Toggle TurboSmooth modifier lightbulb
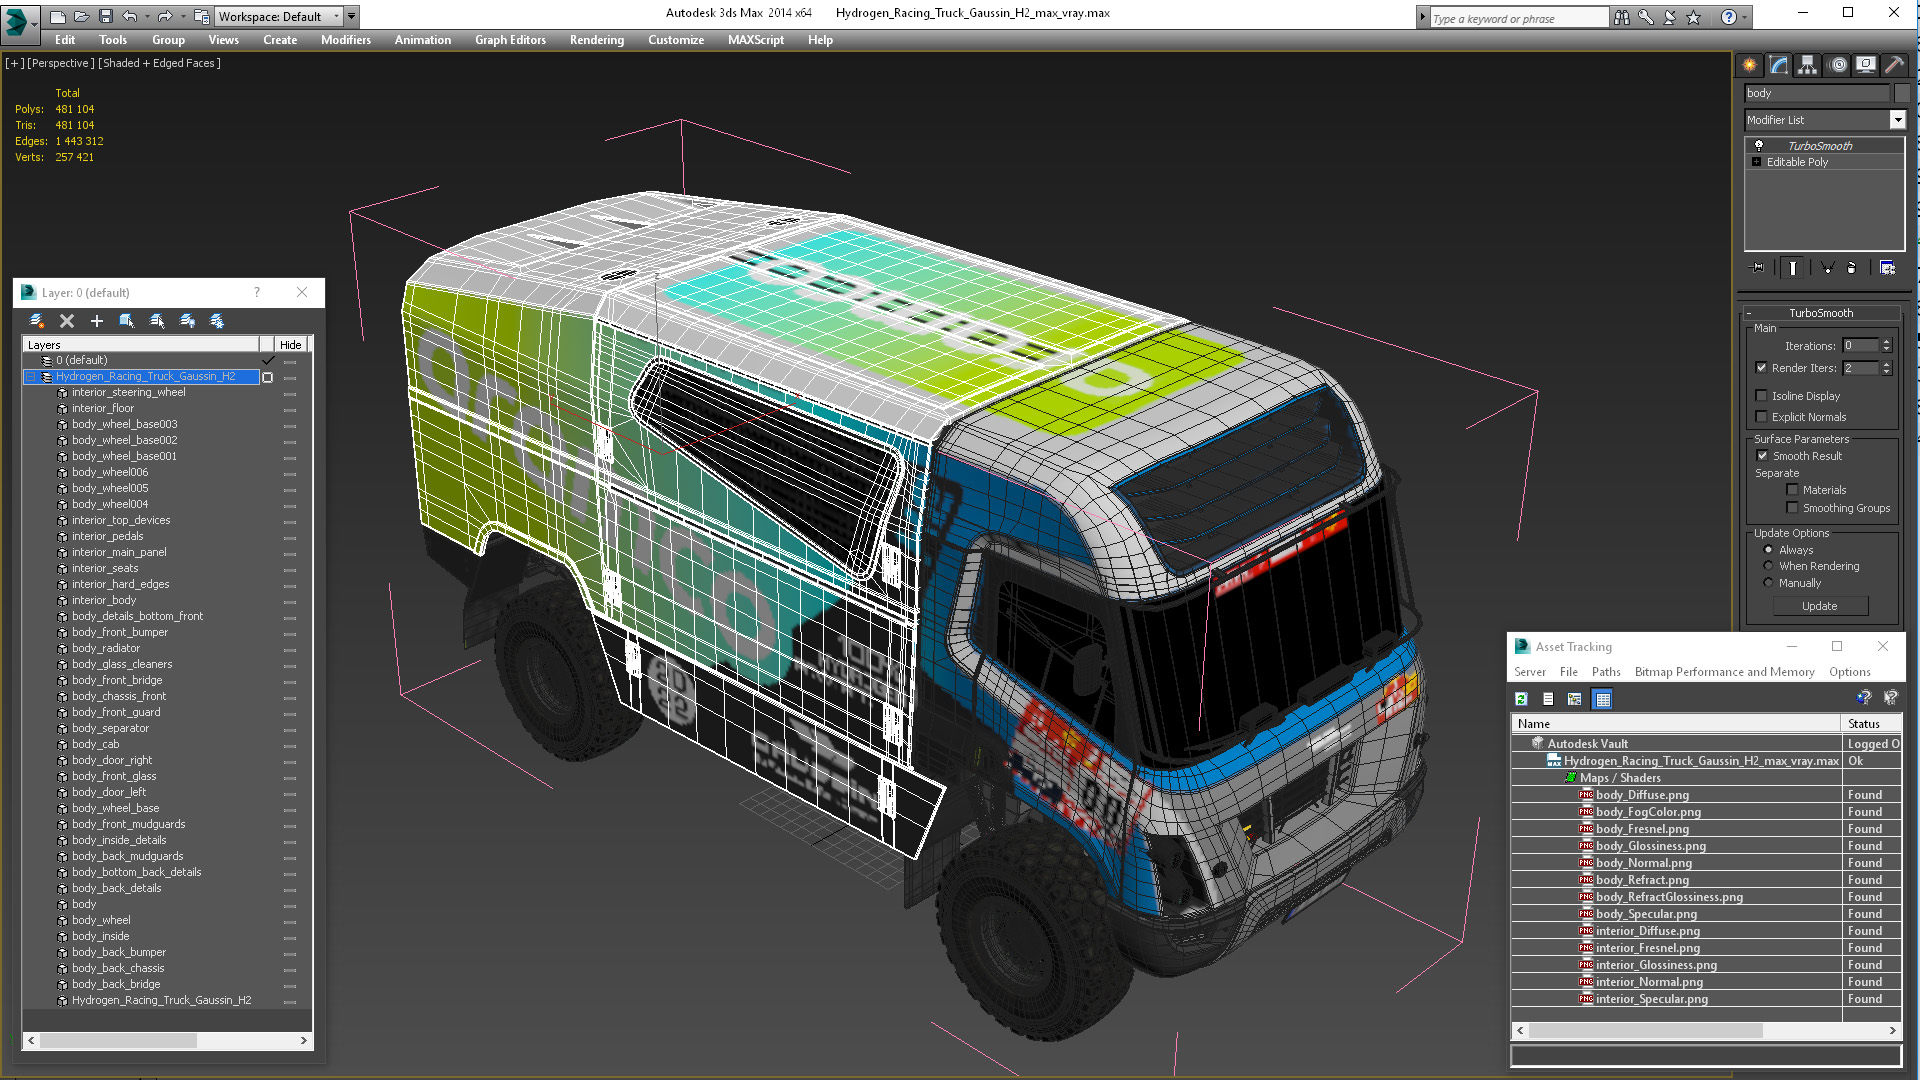The width and height of the screenshot is (1920, 1080). coord(1758,146)
